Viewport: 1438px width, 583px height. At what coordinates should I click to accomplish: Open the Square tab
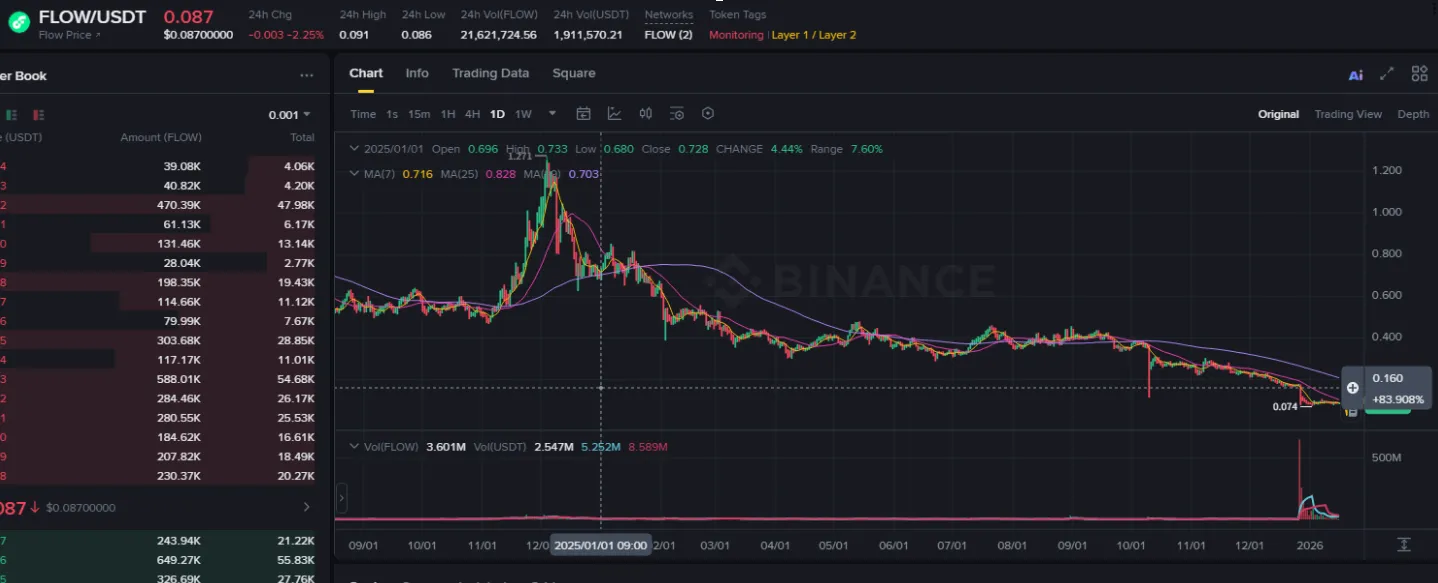click(x=573, y=73)
